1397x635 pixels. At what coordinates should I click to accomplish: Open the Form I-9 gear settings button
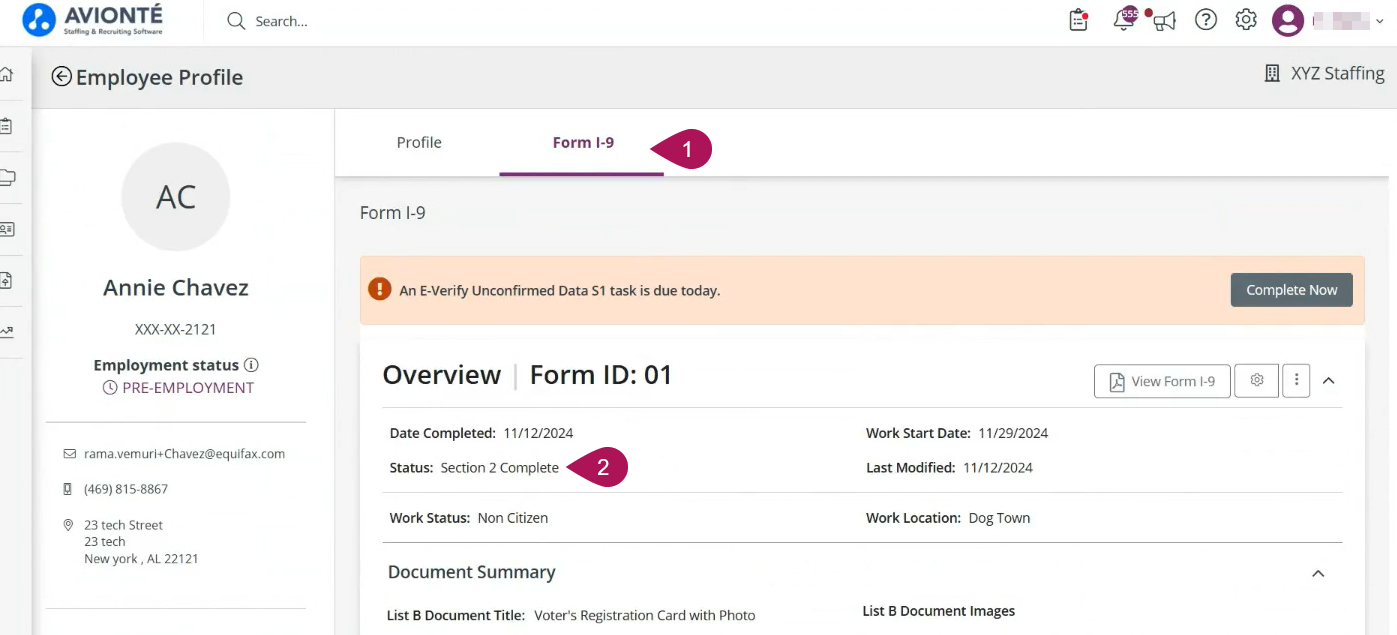click(x=1257, y=380)
